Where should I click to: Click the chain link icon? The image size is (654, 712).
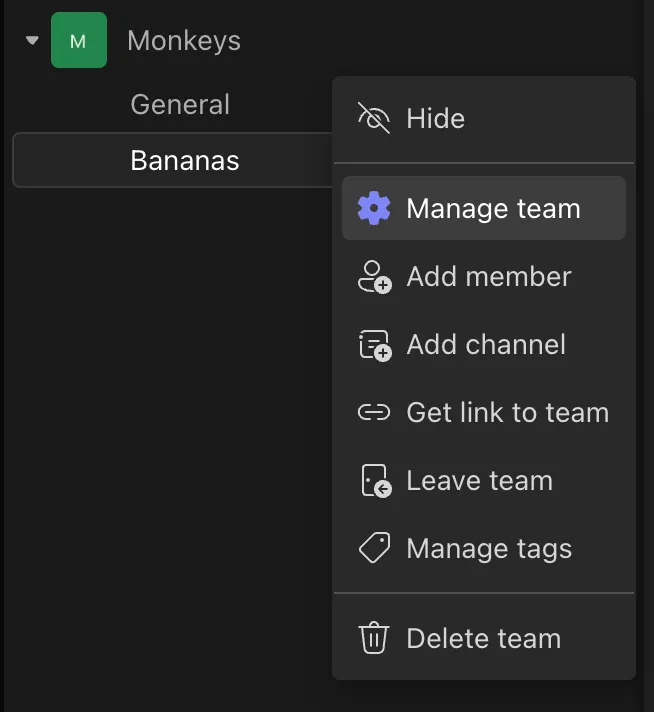click(374, 412)
